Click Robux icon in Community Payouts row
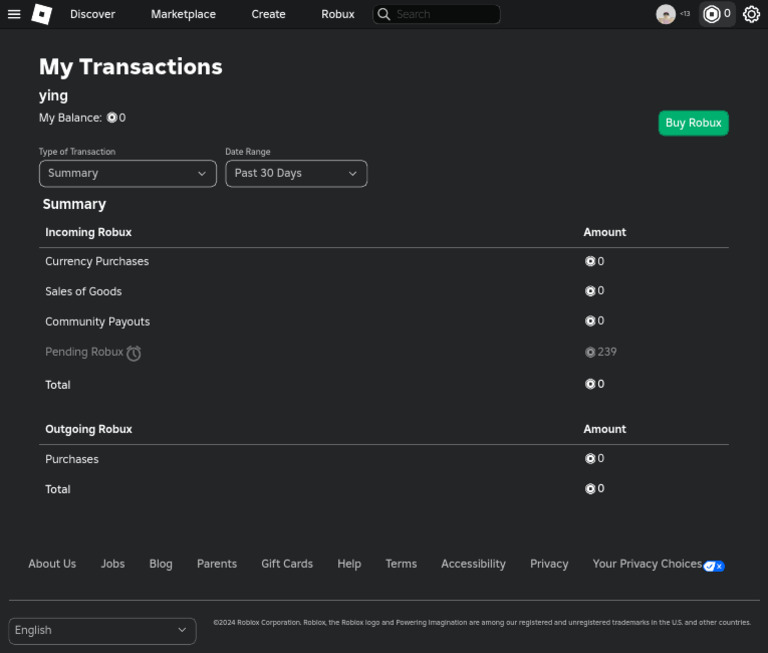The height and width of the screenshot is (653, 768). tap(590, 321)
